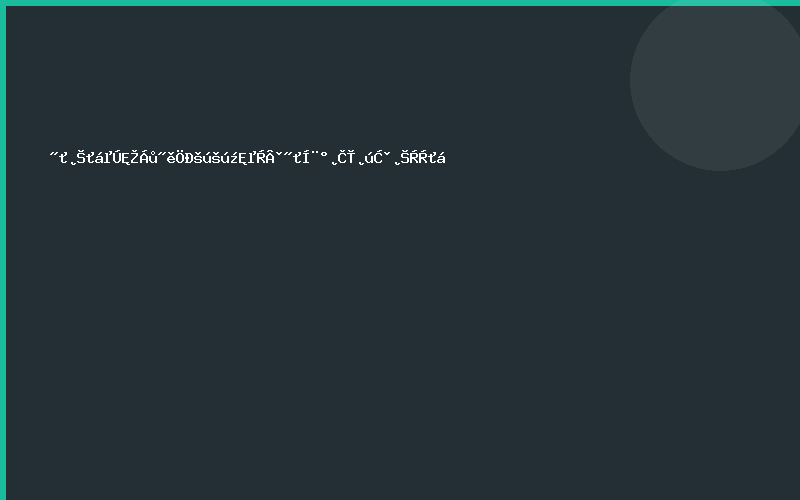Click the top-left corner where teal bars meet
The image size is (800, 500).
[3, 3]
